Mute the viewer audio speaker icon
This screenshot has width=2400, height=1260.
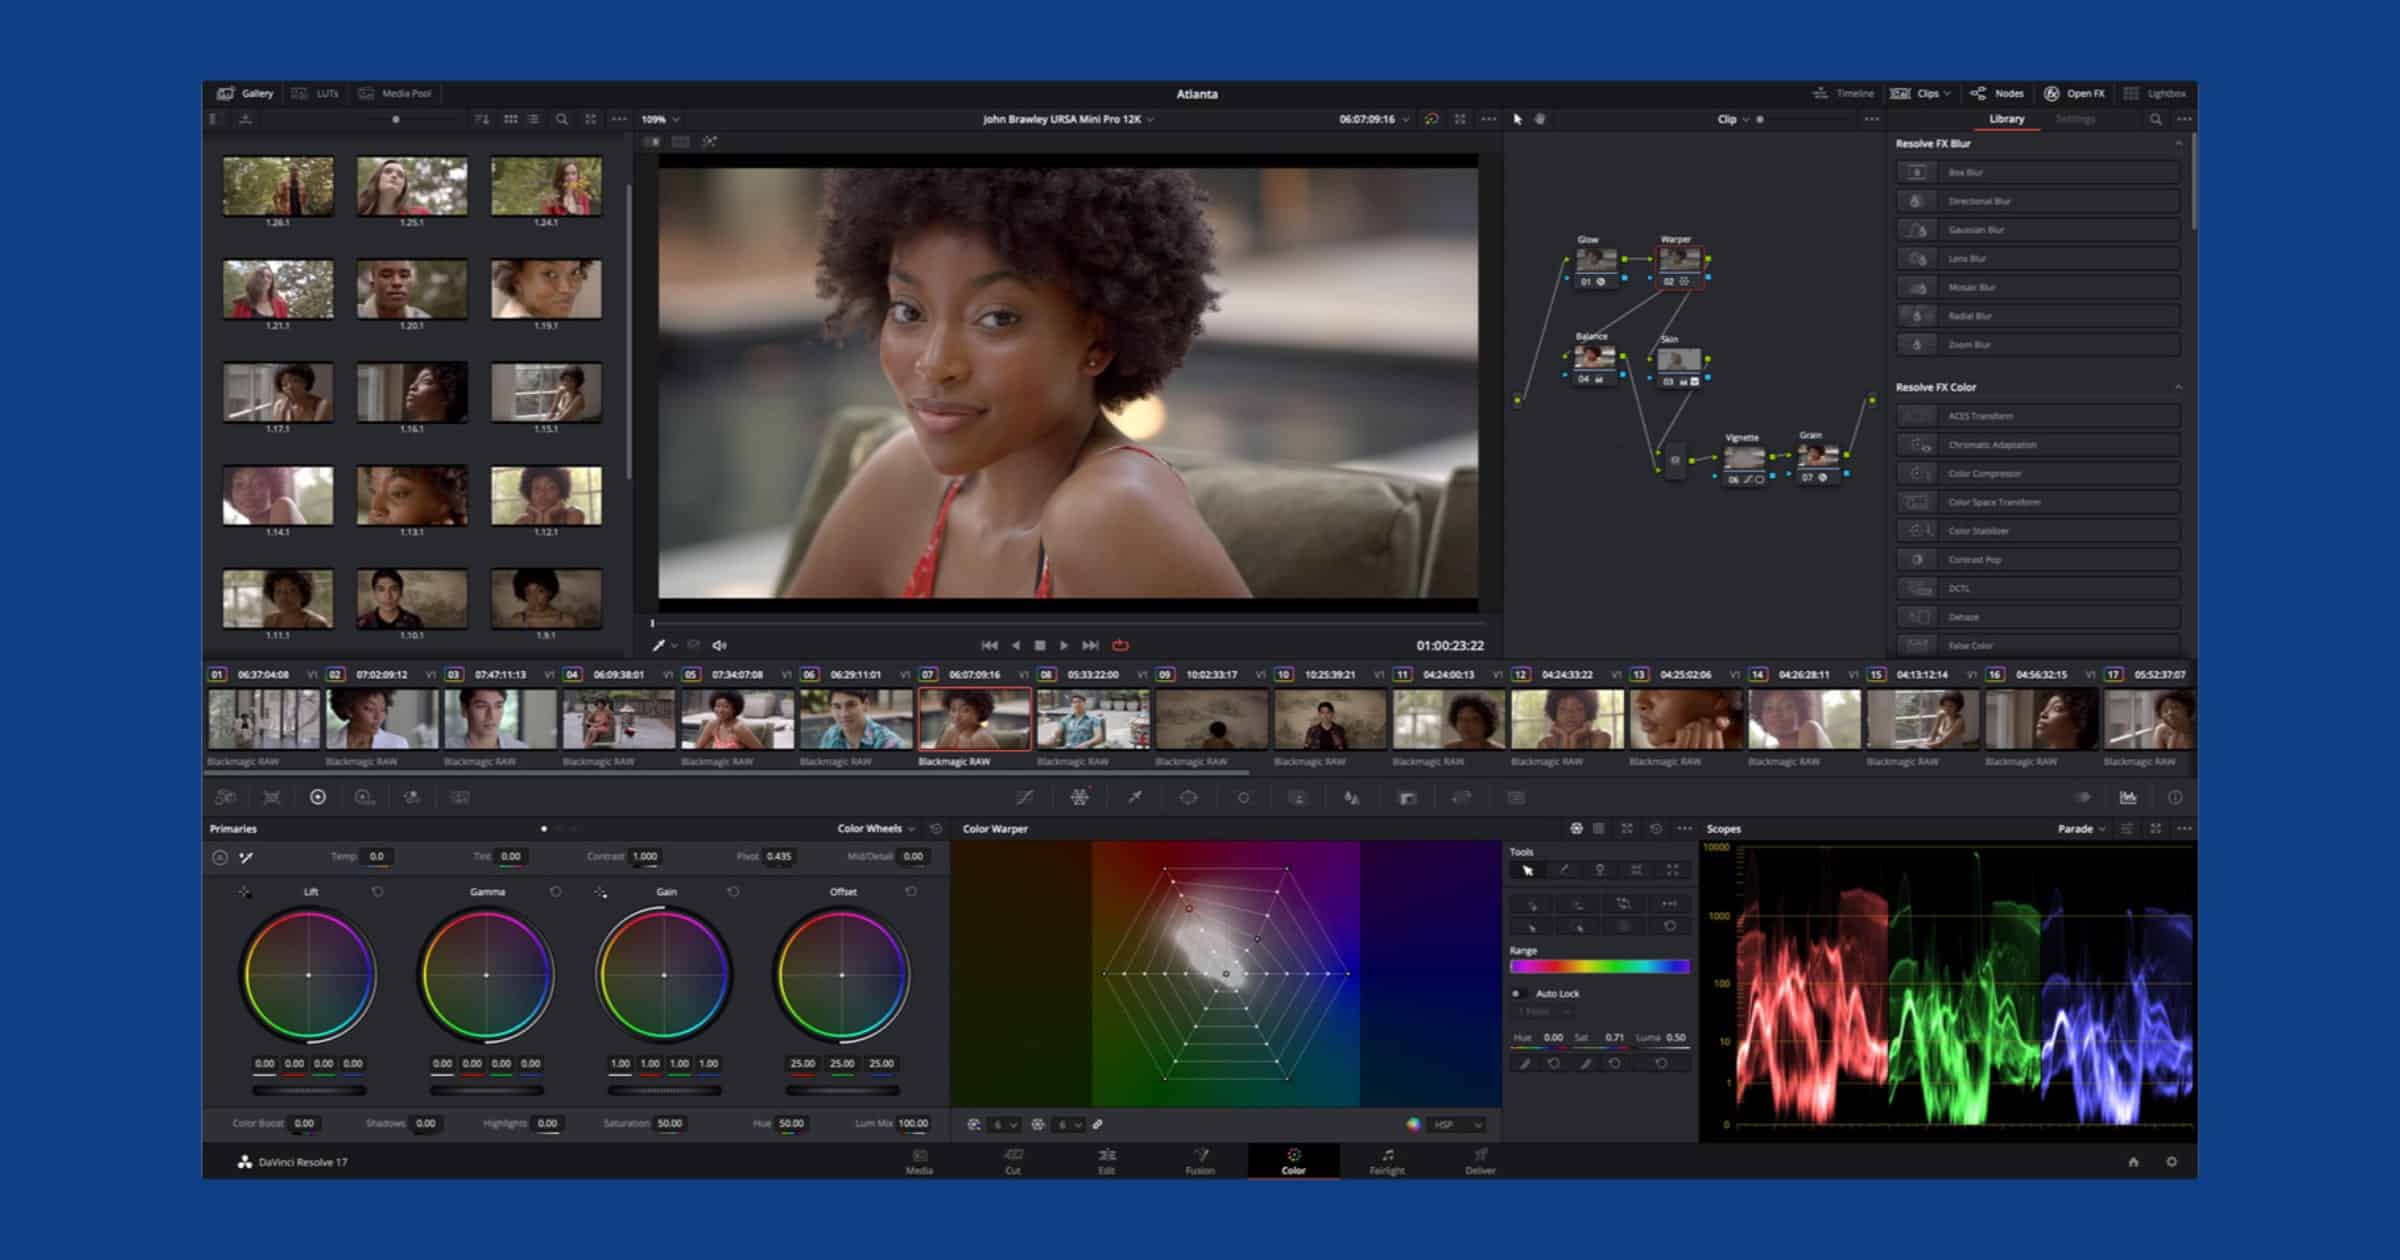[719, 645]
